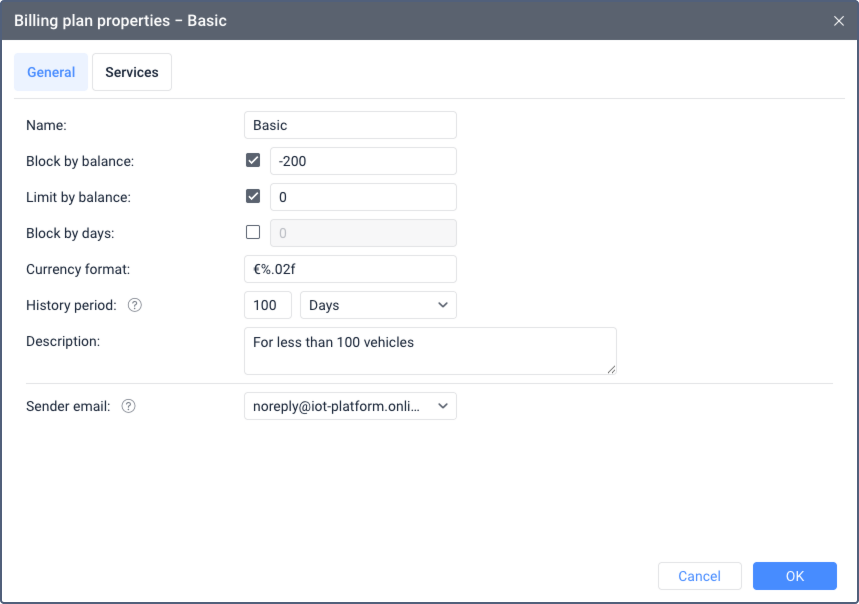Screen dimensions: 859x604
Task: Click the Sender email help icon
Action: coord(128,406)
